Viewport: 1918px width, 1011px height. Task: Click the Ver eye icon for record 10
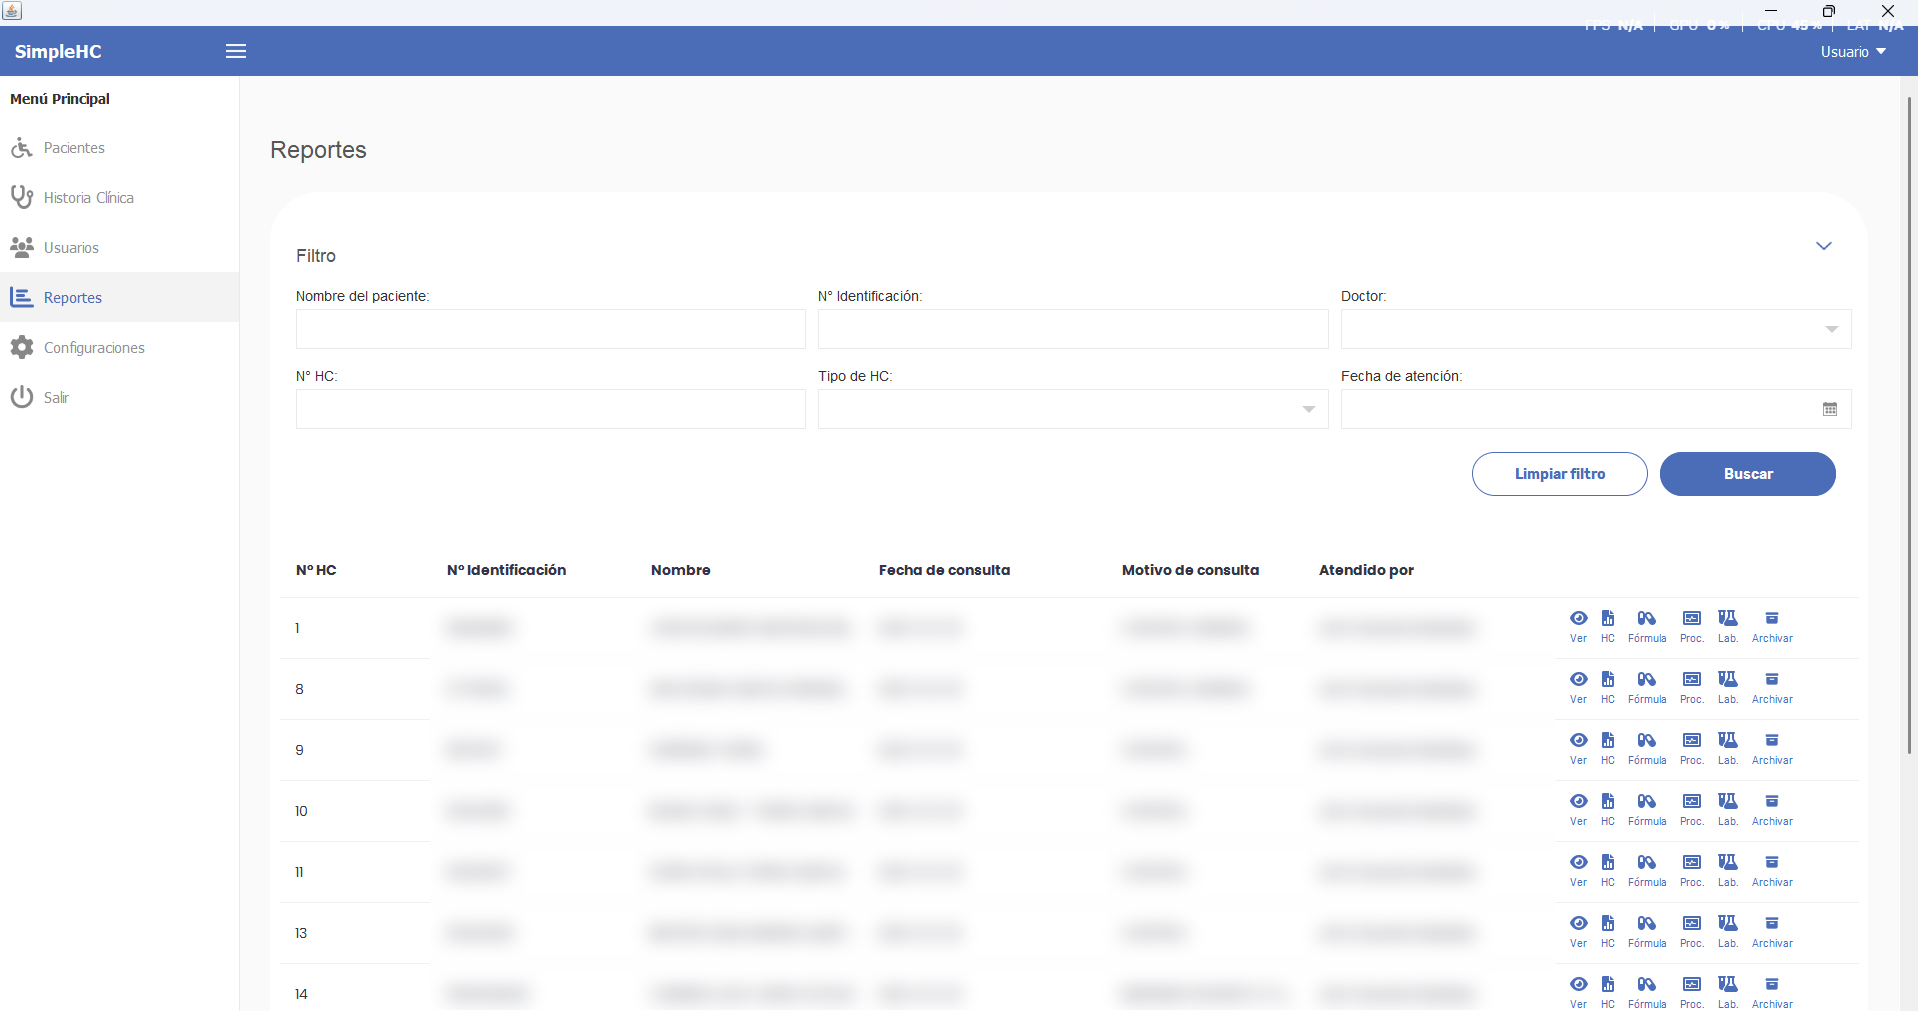click(x=1578, y=810)
